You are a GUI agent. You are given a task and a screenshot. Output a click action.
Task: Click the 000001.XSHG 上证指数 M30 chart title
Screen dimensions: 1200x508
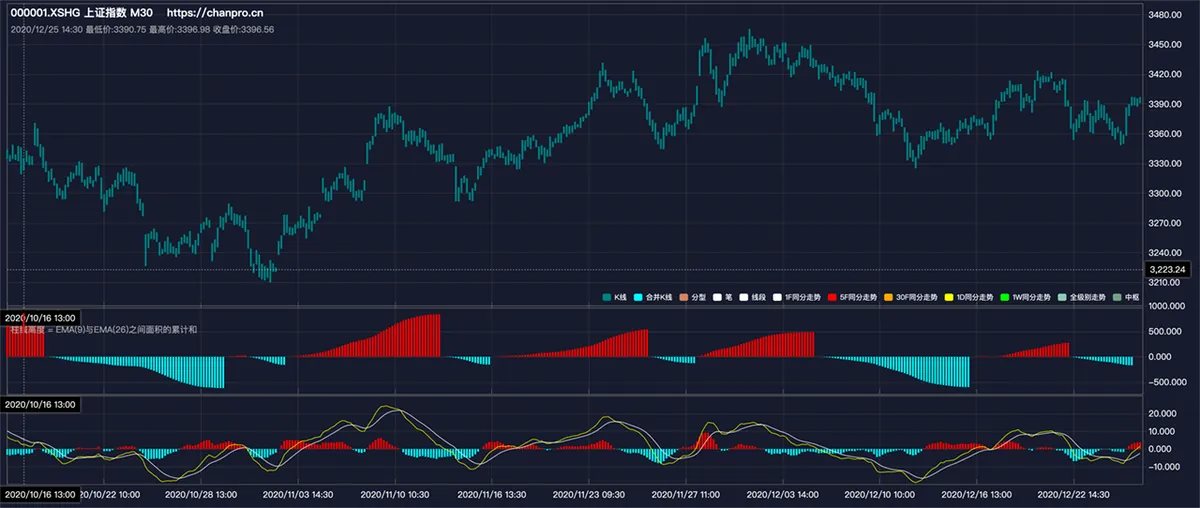point(81,14)
